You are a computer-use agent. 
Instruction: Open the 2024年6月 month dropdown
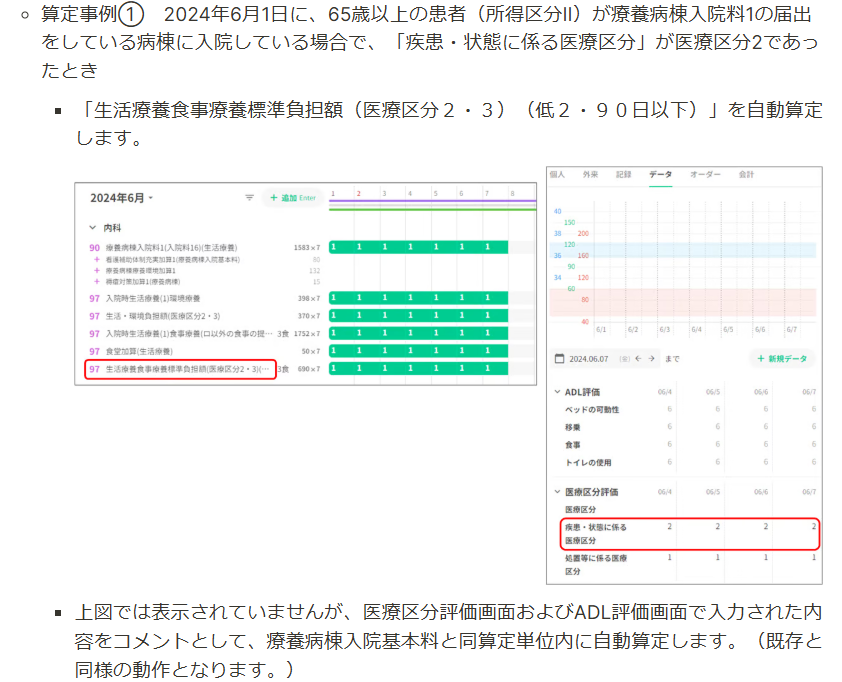[x=121, y=198]
